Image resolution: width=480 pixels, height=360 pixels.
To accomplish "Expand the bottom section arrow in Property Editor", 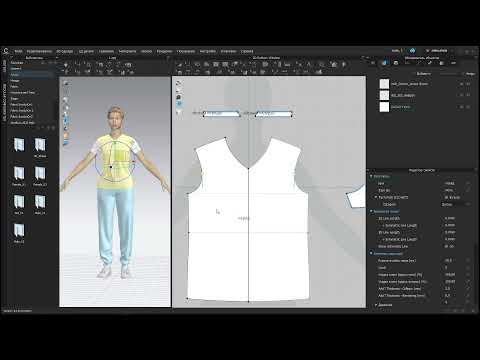I will coord(376,305).
